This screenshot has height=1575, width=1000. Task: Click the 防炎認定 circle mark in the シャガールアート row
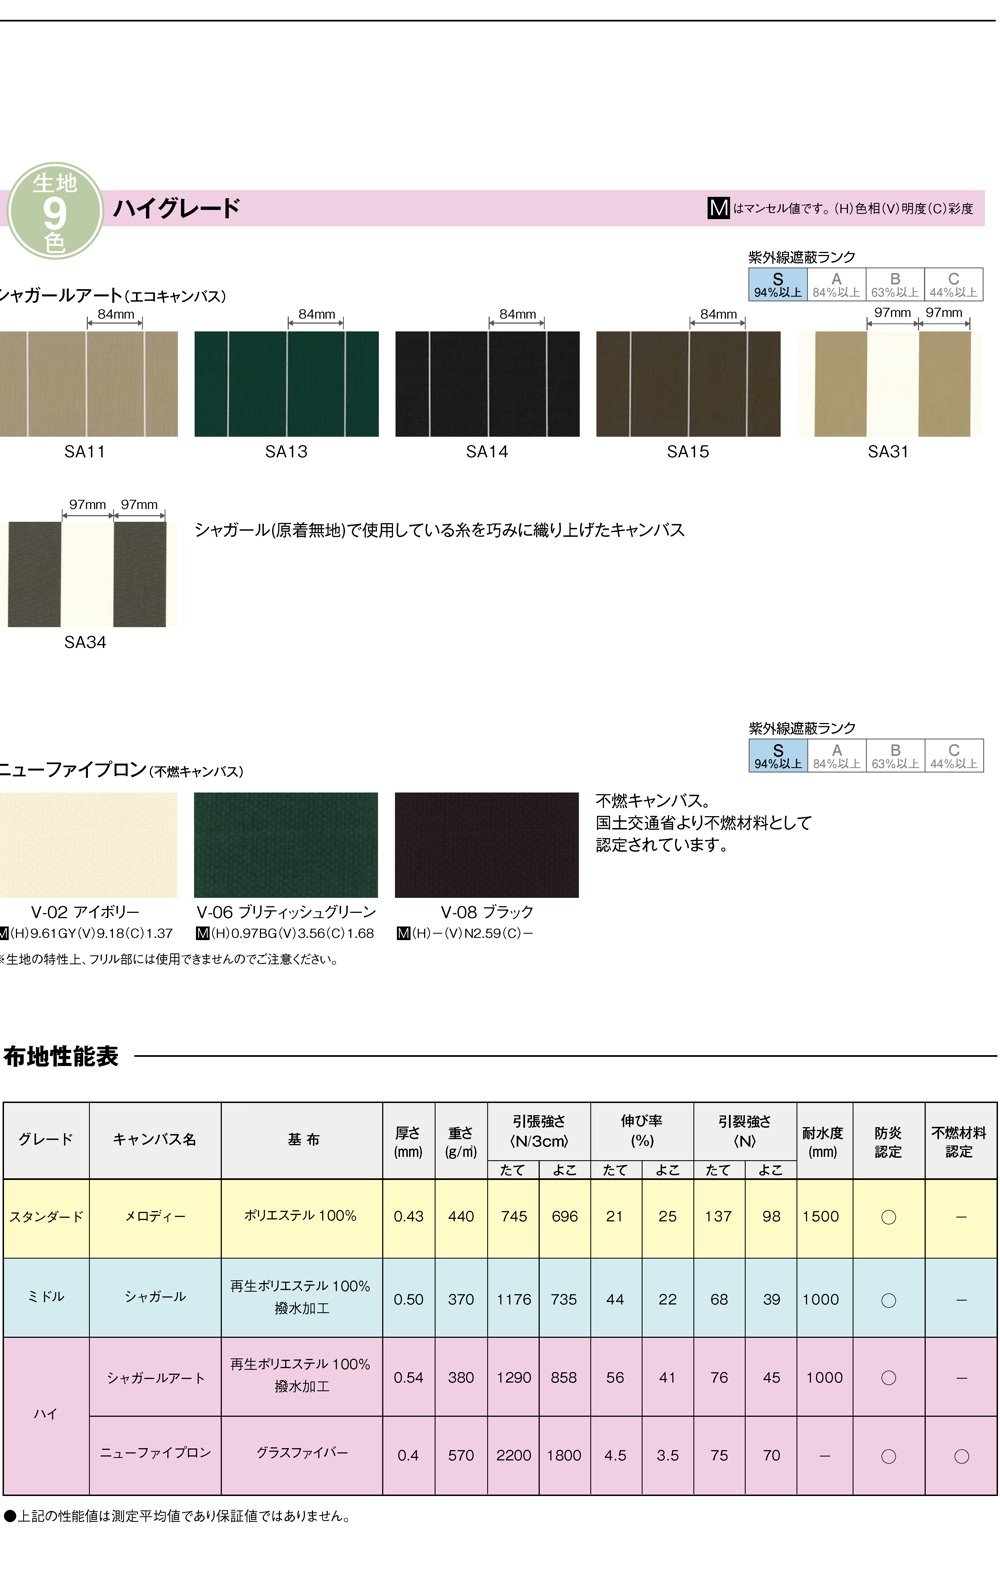tap(888, 1378)
